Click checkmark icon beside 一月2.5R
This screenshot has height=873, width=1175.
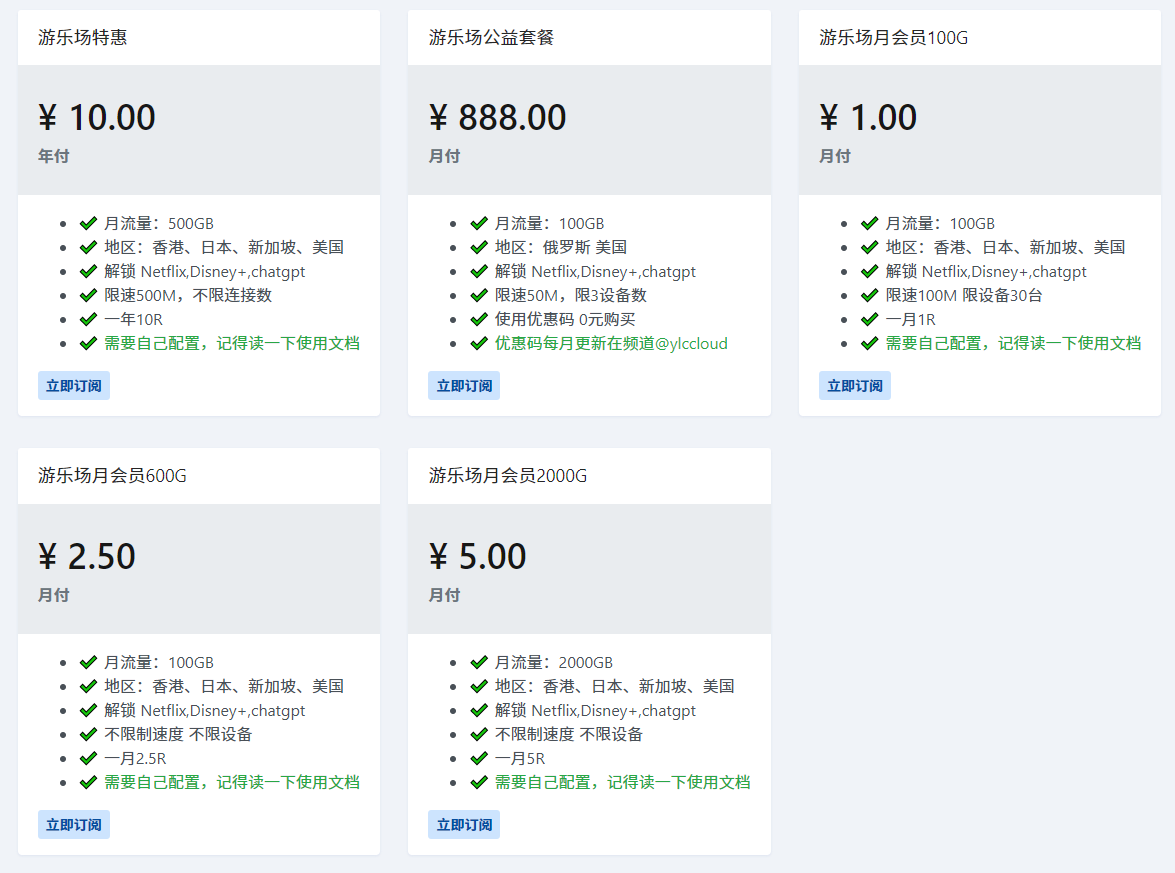[x=88, y=758]
